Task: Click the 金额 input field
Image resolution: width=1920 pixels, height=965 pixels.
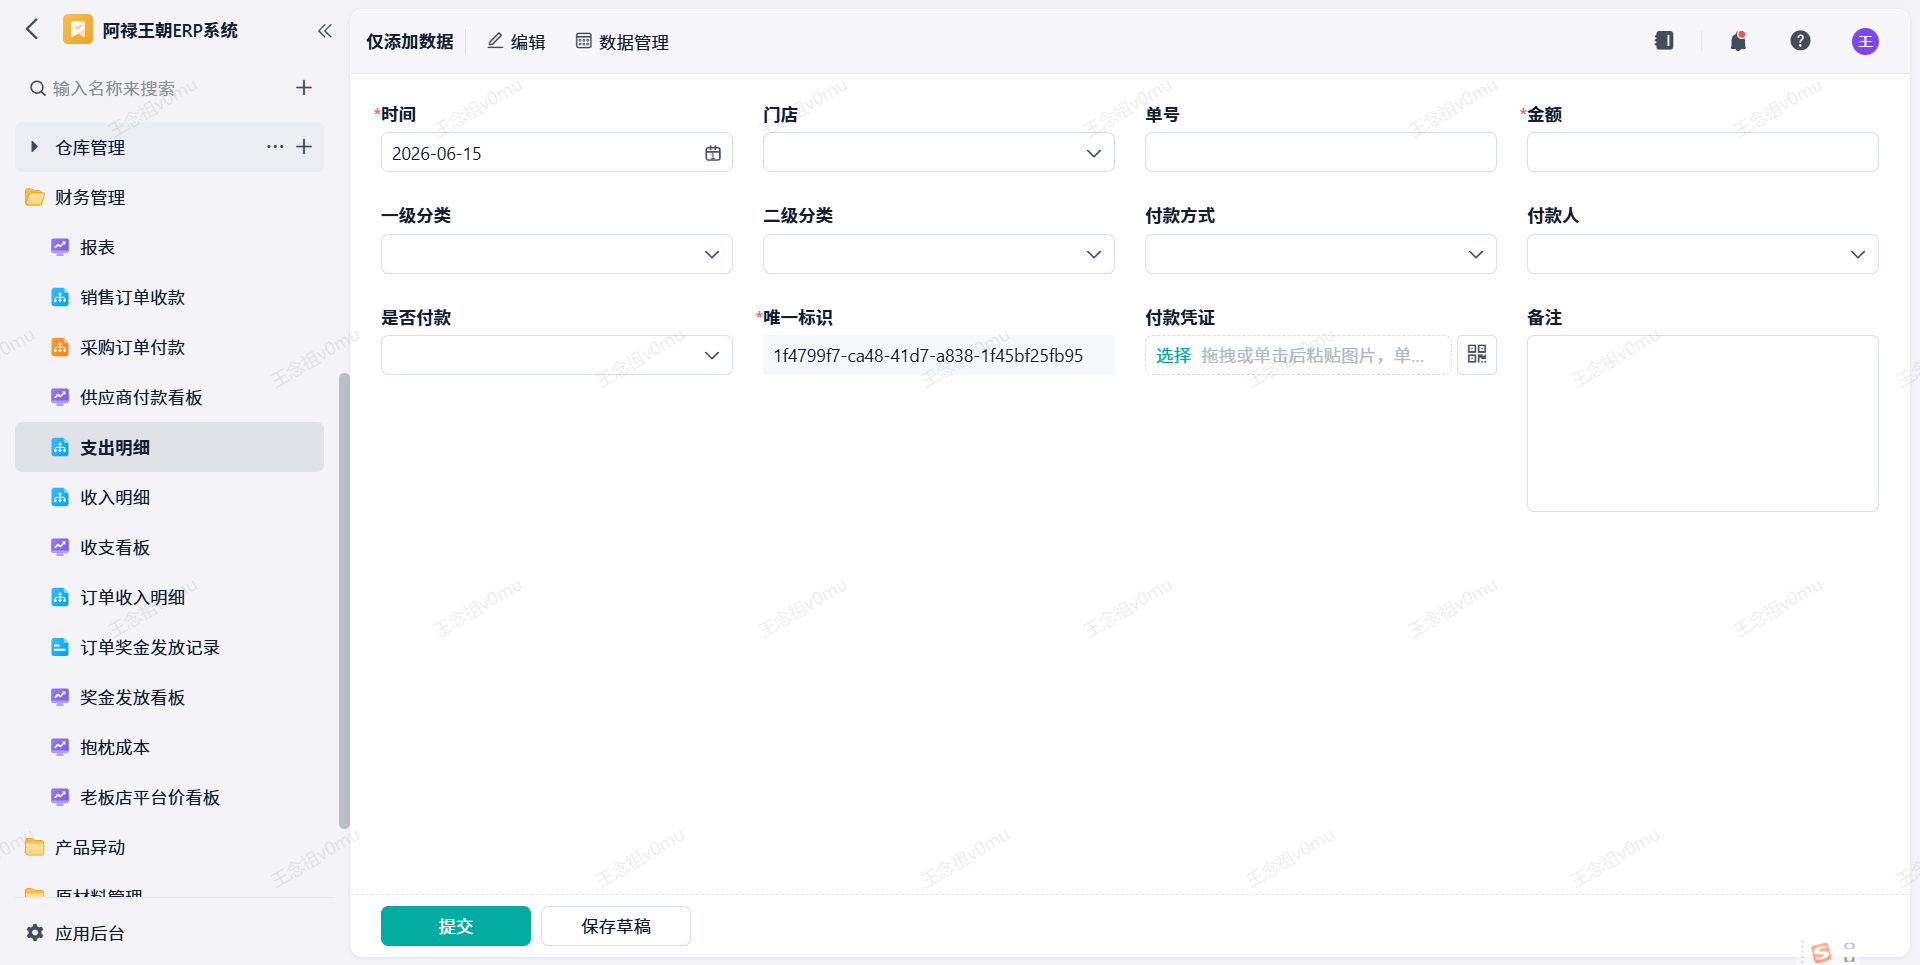Action: 1703,153
